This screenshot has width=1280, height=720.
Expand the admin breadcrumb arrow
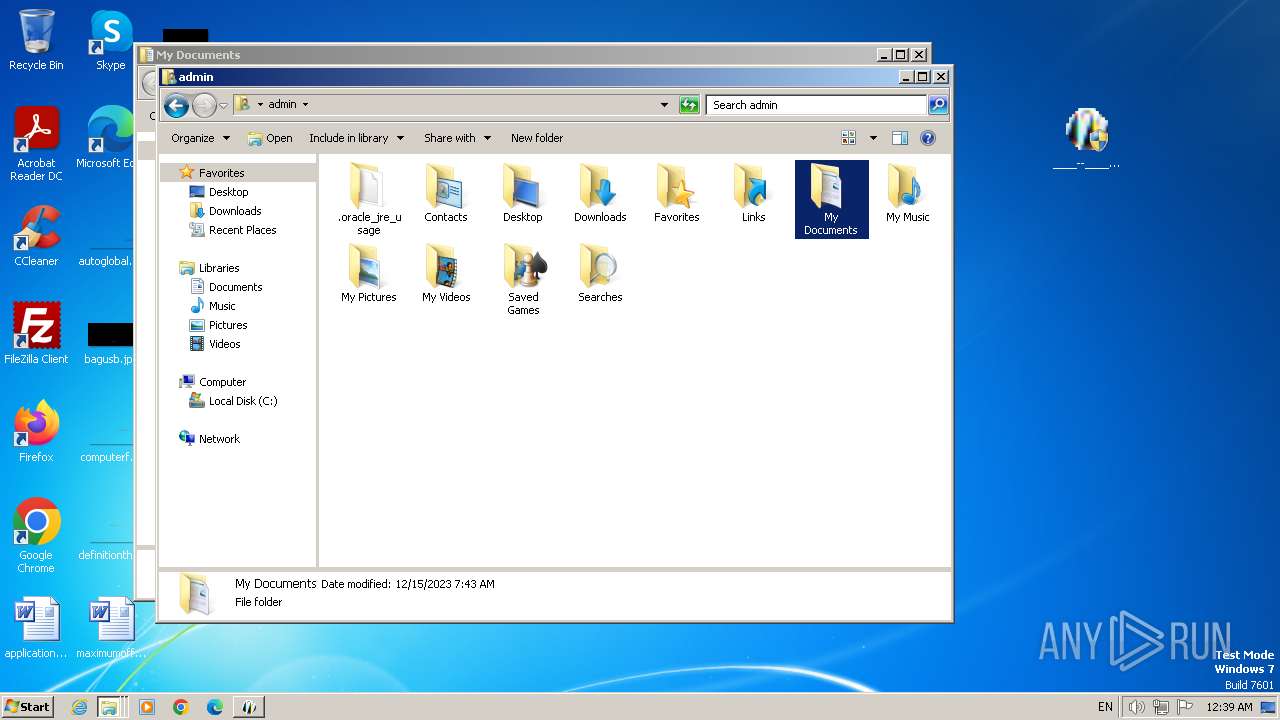305,104
